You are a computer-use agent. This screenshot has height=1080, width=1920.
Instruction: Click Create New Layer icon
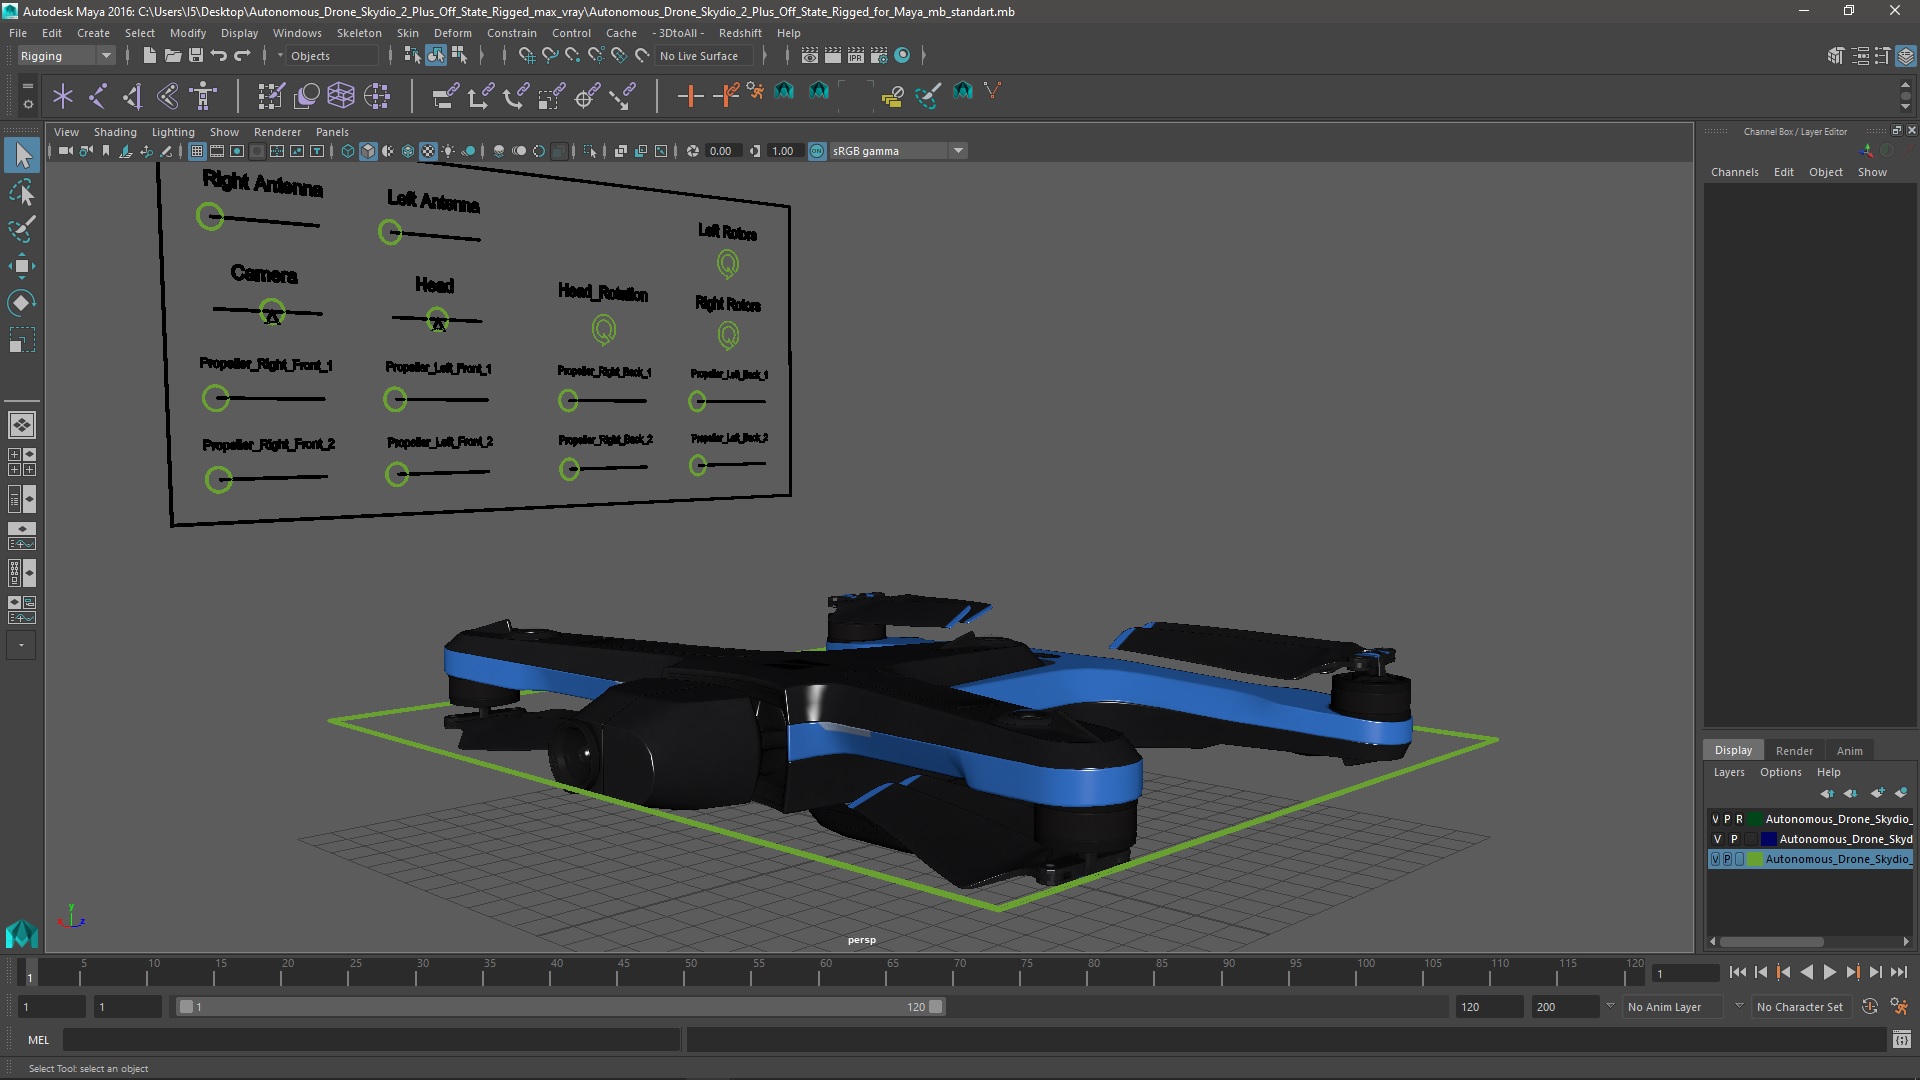[x=1877, y=793]
